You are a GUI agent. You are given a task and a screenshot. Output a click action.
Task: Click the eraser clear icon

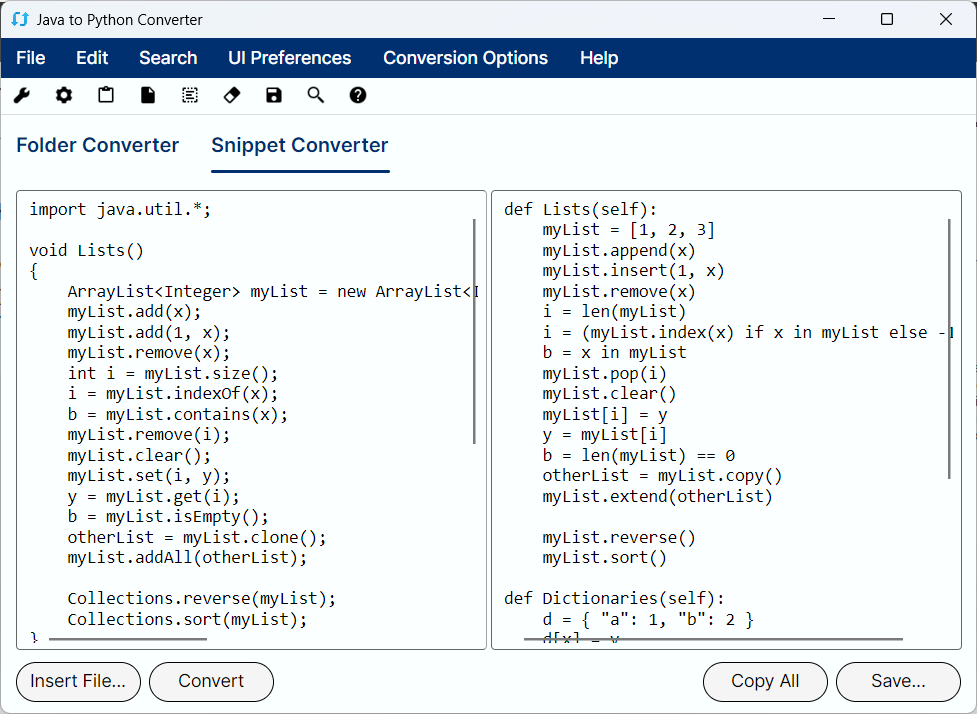click(x=232, y=95)
